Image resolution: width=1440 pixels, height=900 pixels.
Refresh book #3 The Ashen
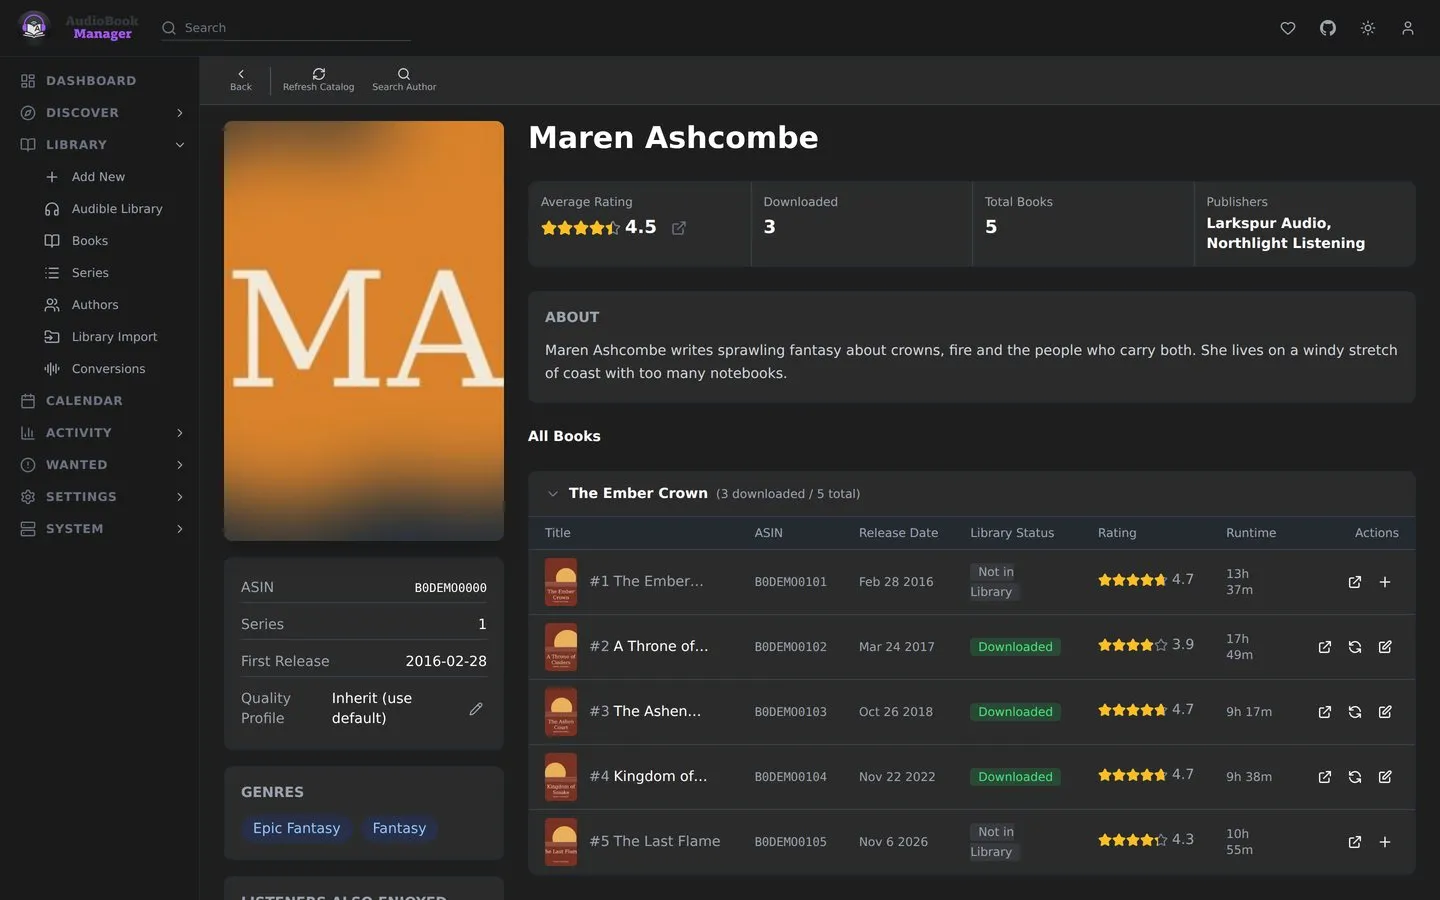coord(1355,712)
